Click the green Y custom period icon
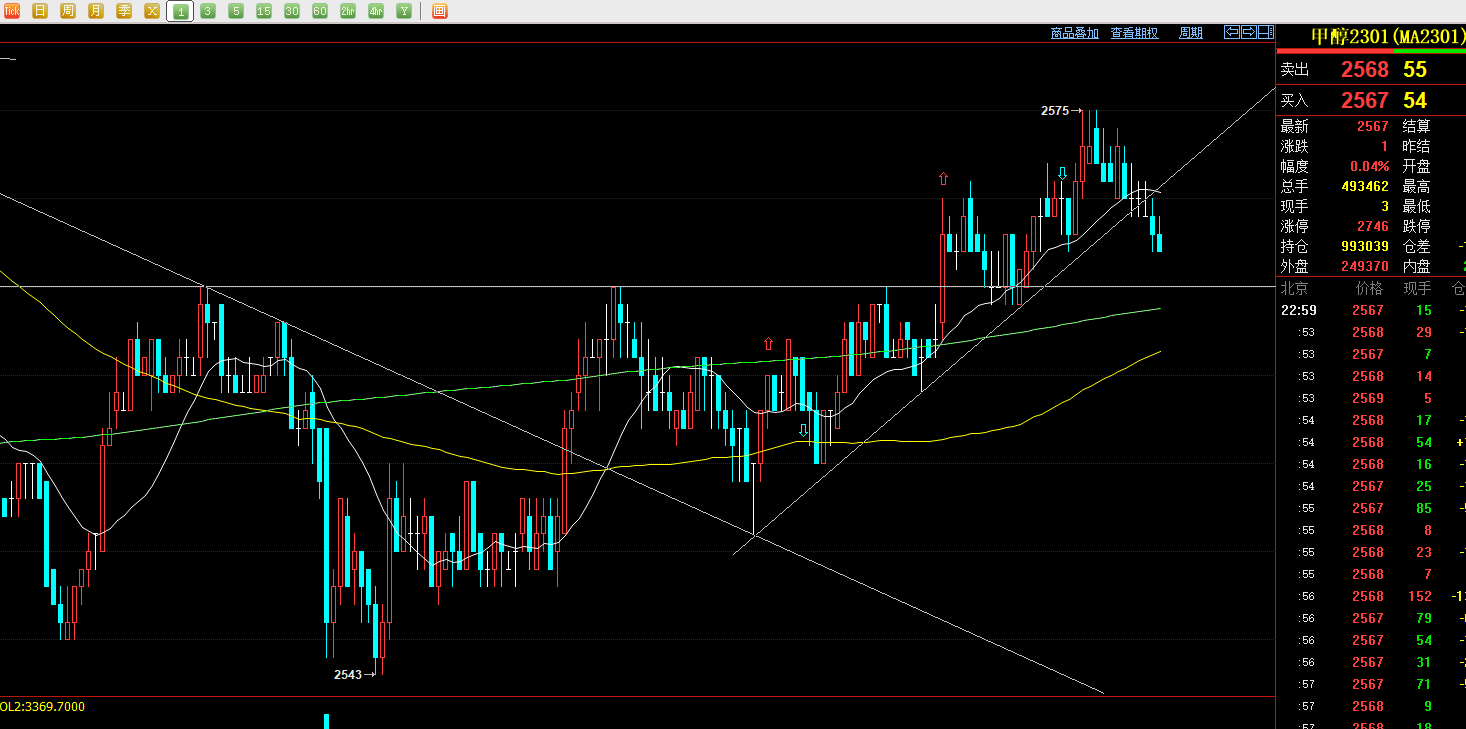The image size is (1466, 729). [404, 11]
